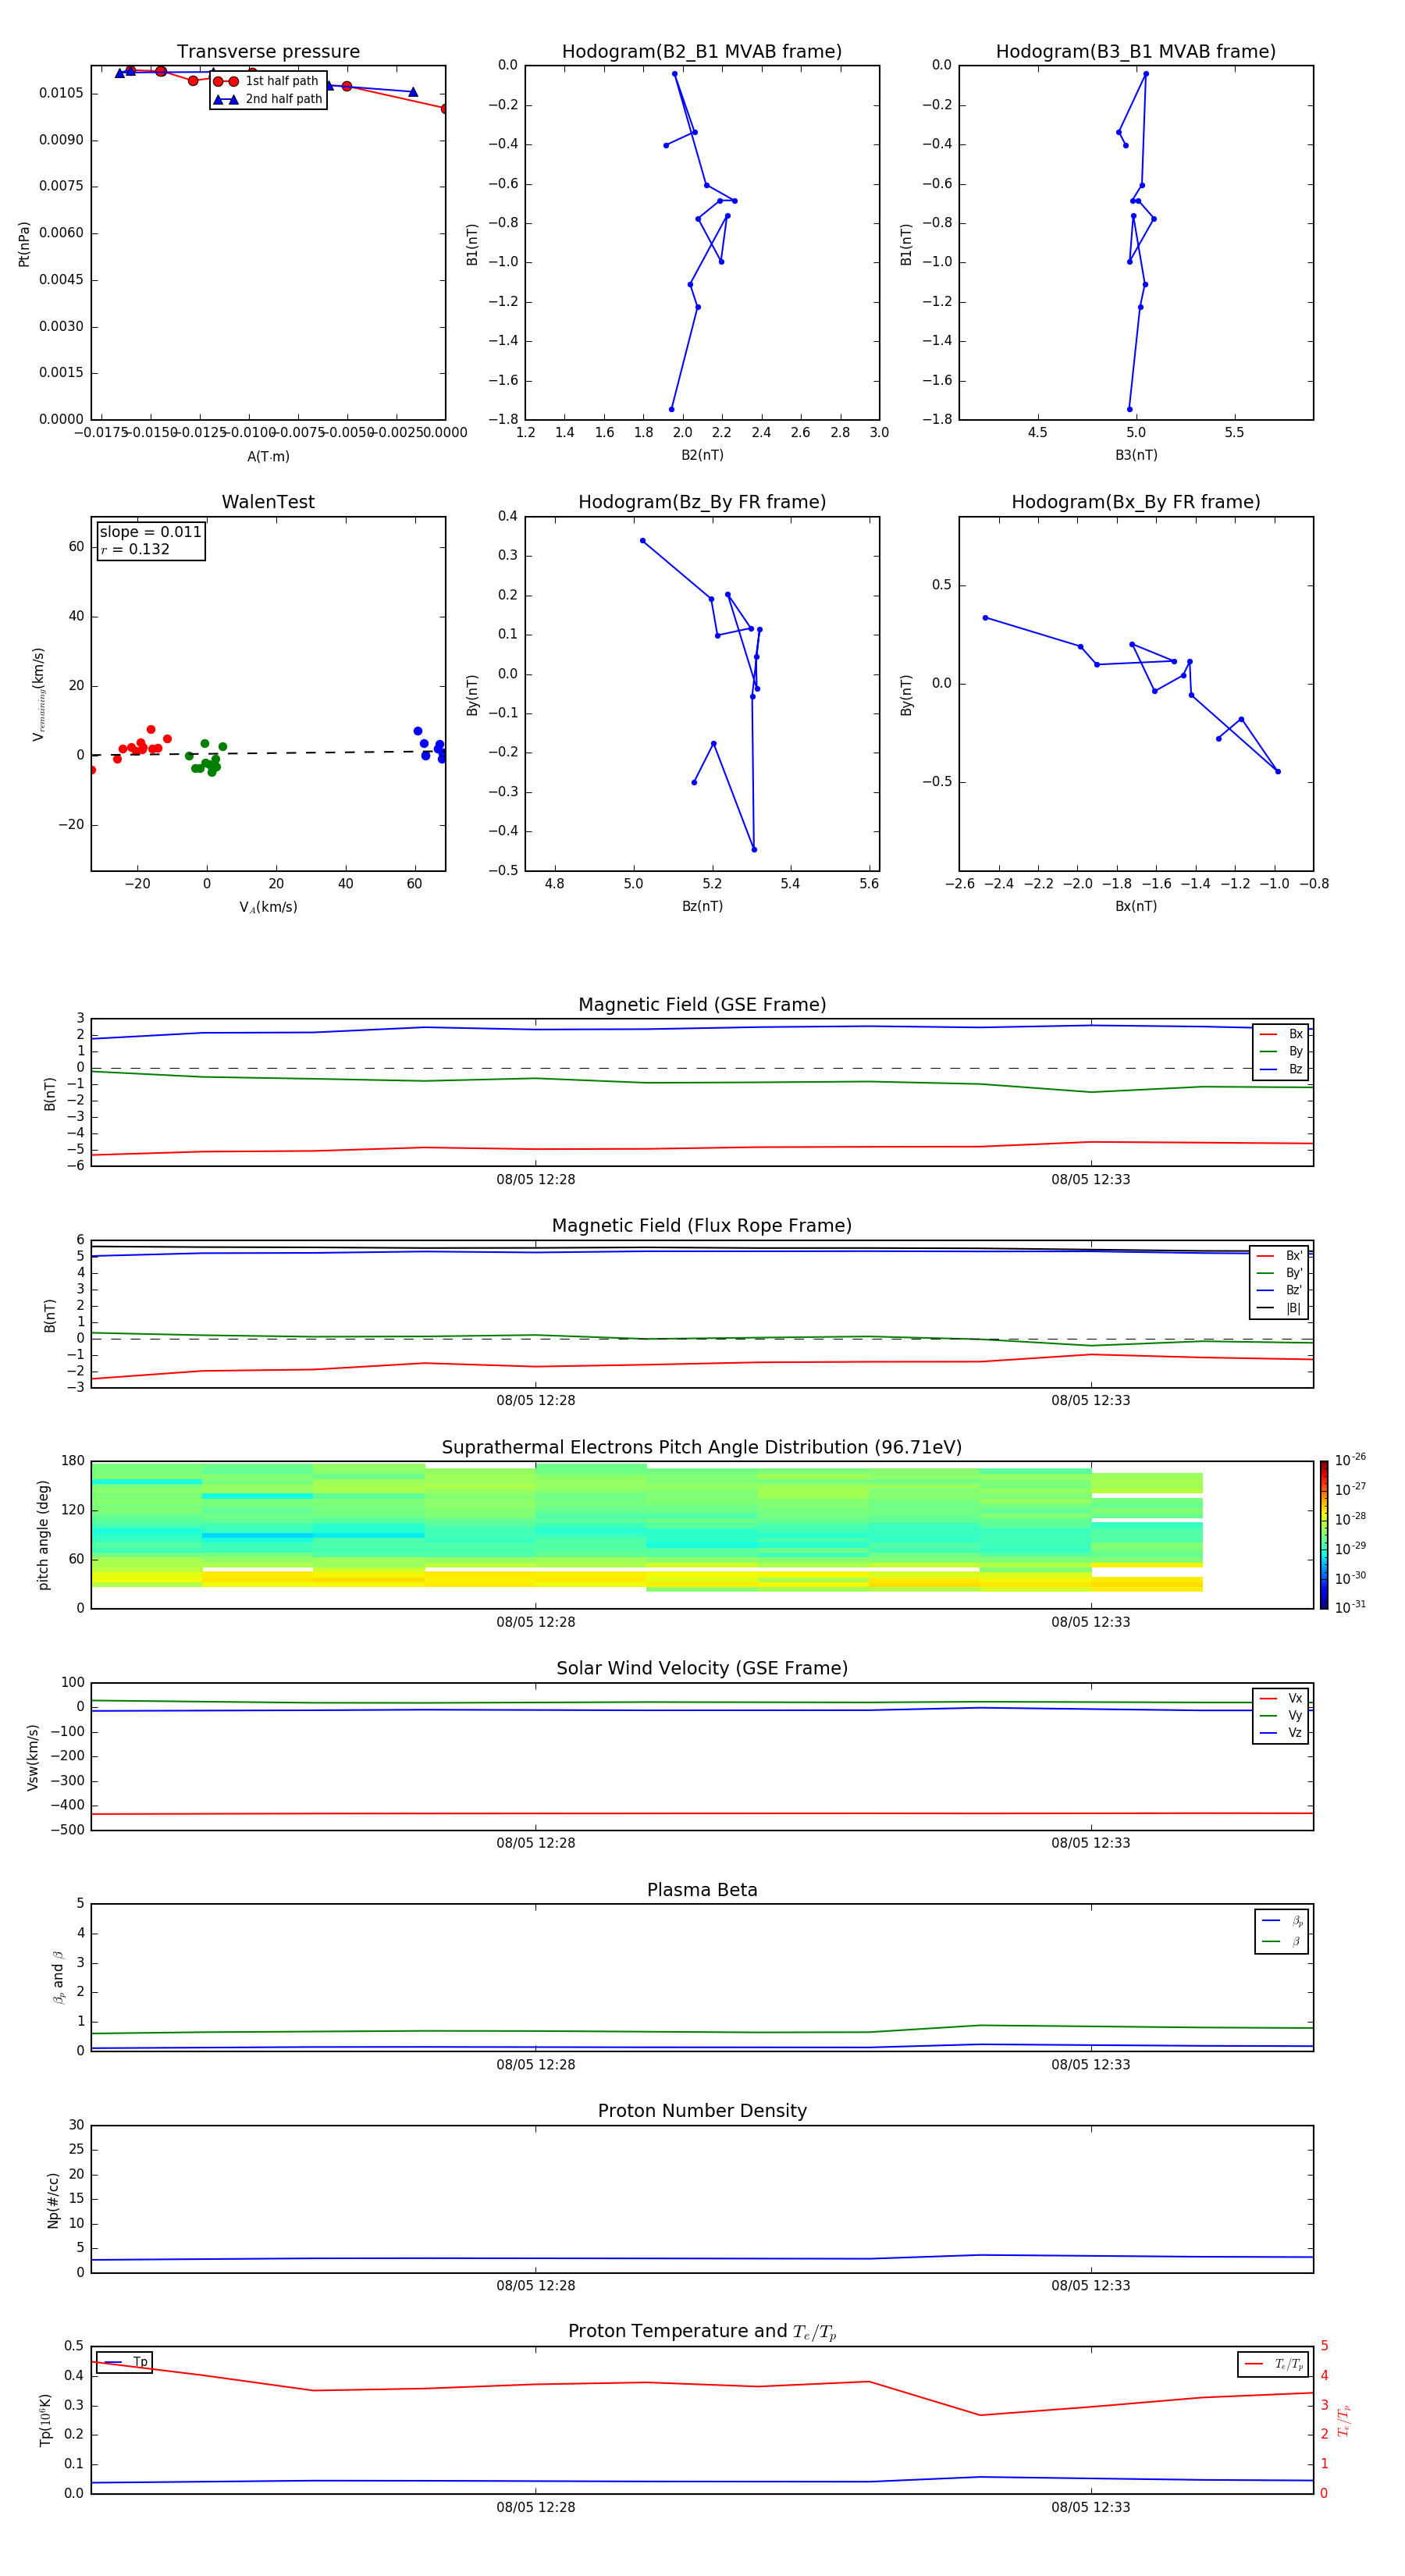Select the 'r = 0.132' annotation
The height and width of the screenshot is (2576, 1405).
[x=135, y=549]
